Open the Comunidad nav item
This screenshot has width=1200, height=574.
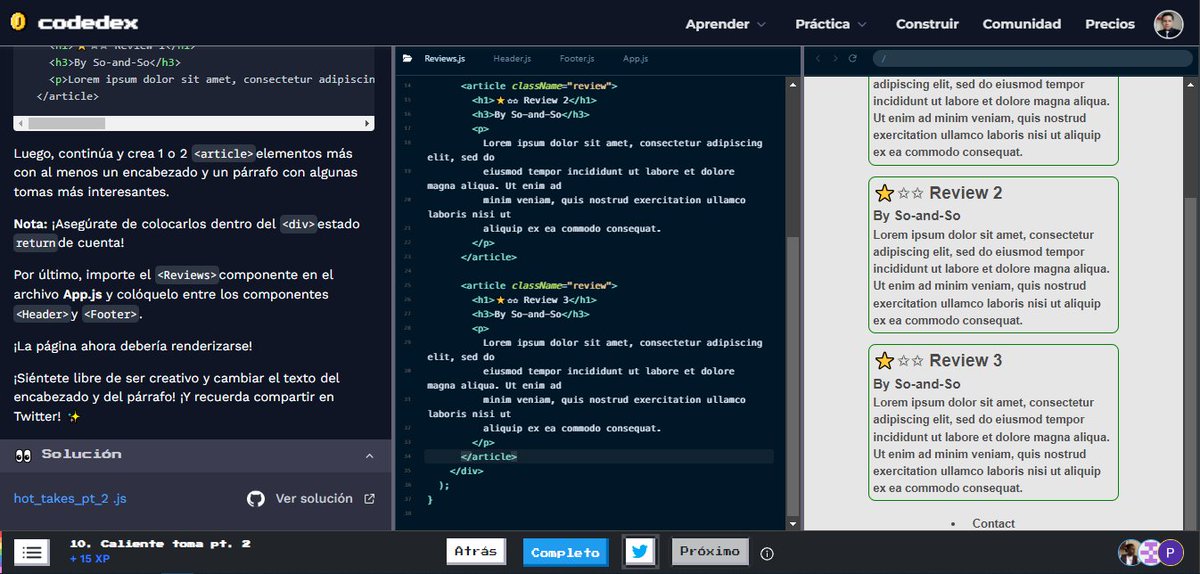[x=1022, y=24]
